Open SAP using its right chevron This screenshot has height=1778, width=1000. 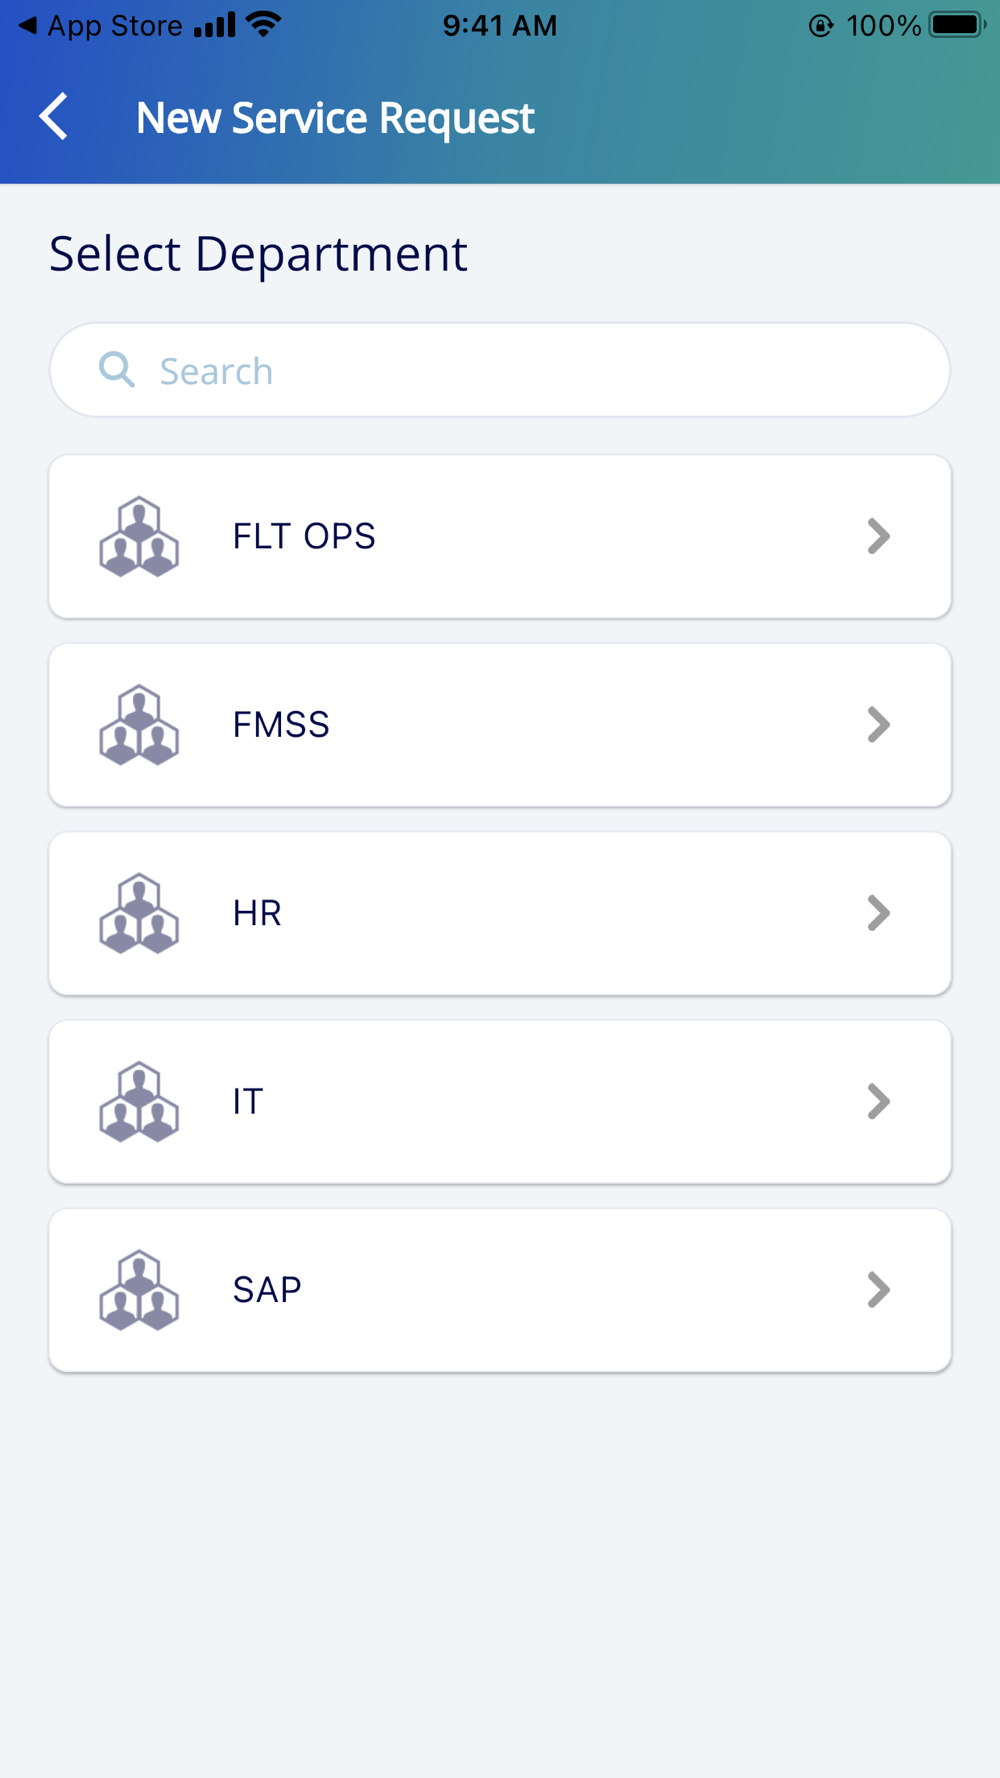(x=878, y=1290)
